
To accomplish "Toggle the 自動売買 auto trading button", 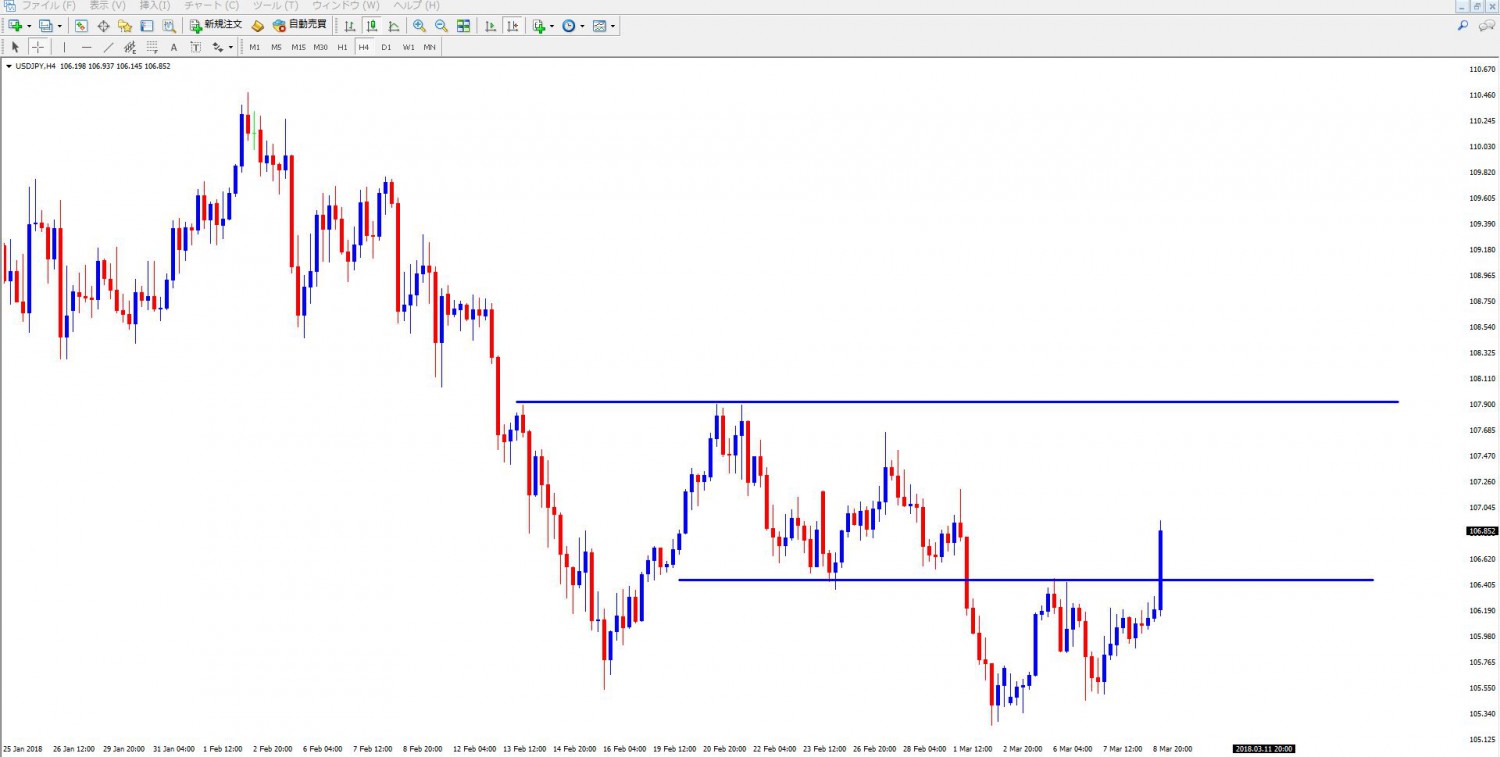I will [299, 25].
